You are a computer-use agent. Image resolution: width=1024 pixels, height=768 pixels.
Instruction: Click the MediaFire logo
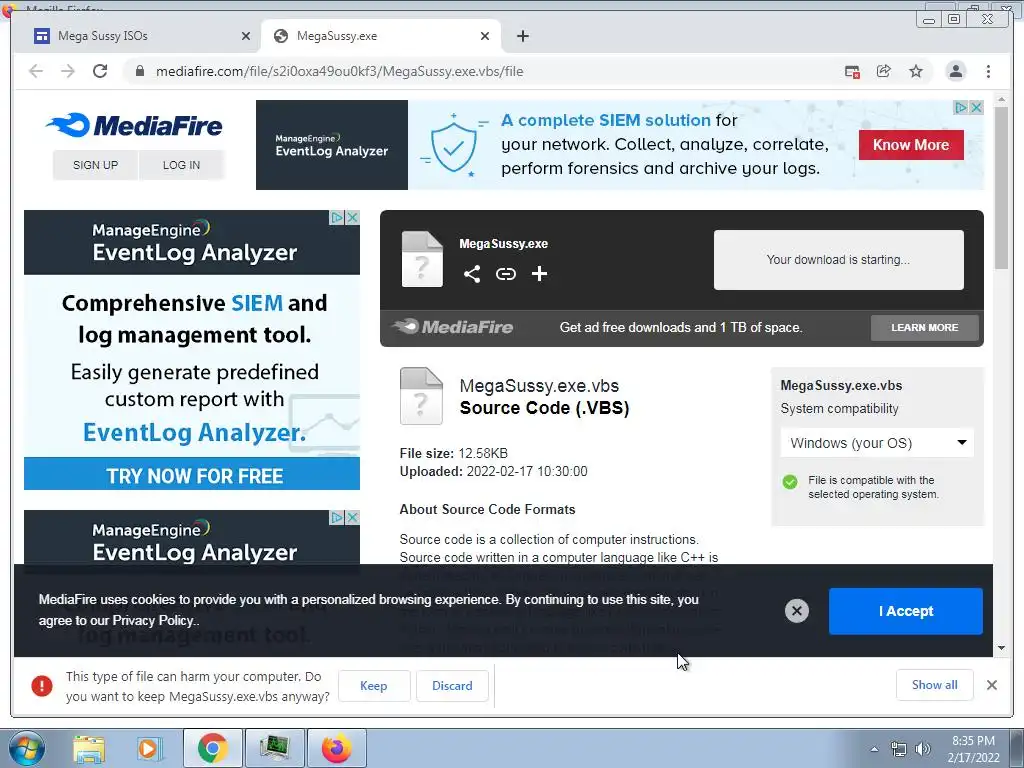tap(135, 125)
